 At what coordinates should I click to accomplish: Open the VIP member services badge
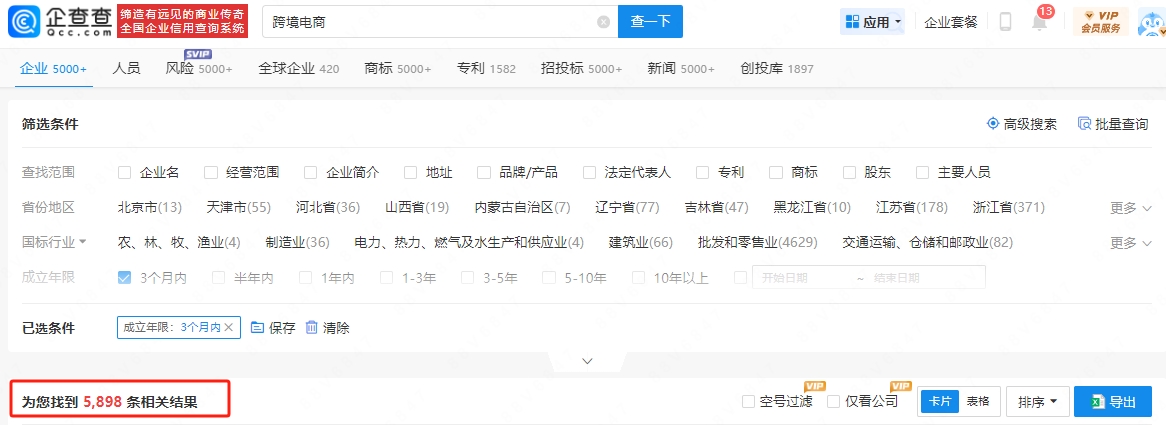[1101, 22]
